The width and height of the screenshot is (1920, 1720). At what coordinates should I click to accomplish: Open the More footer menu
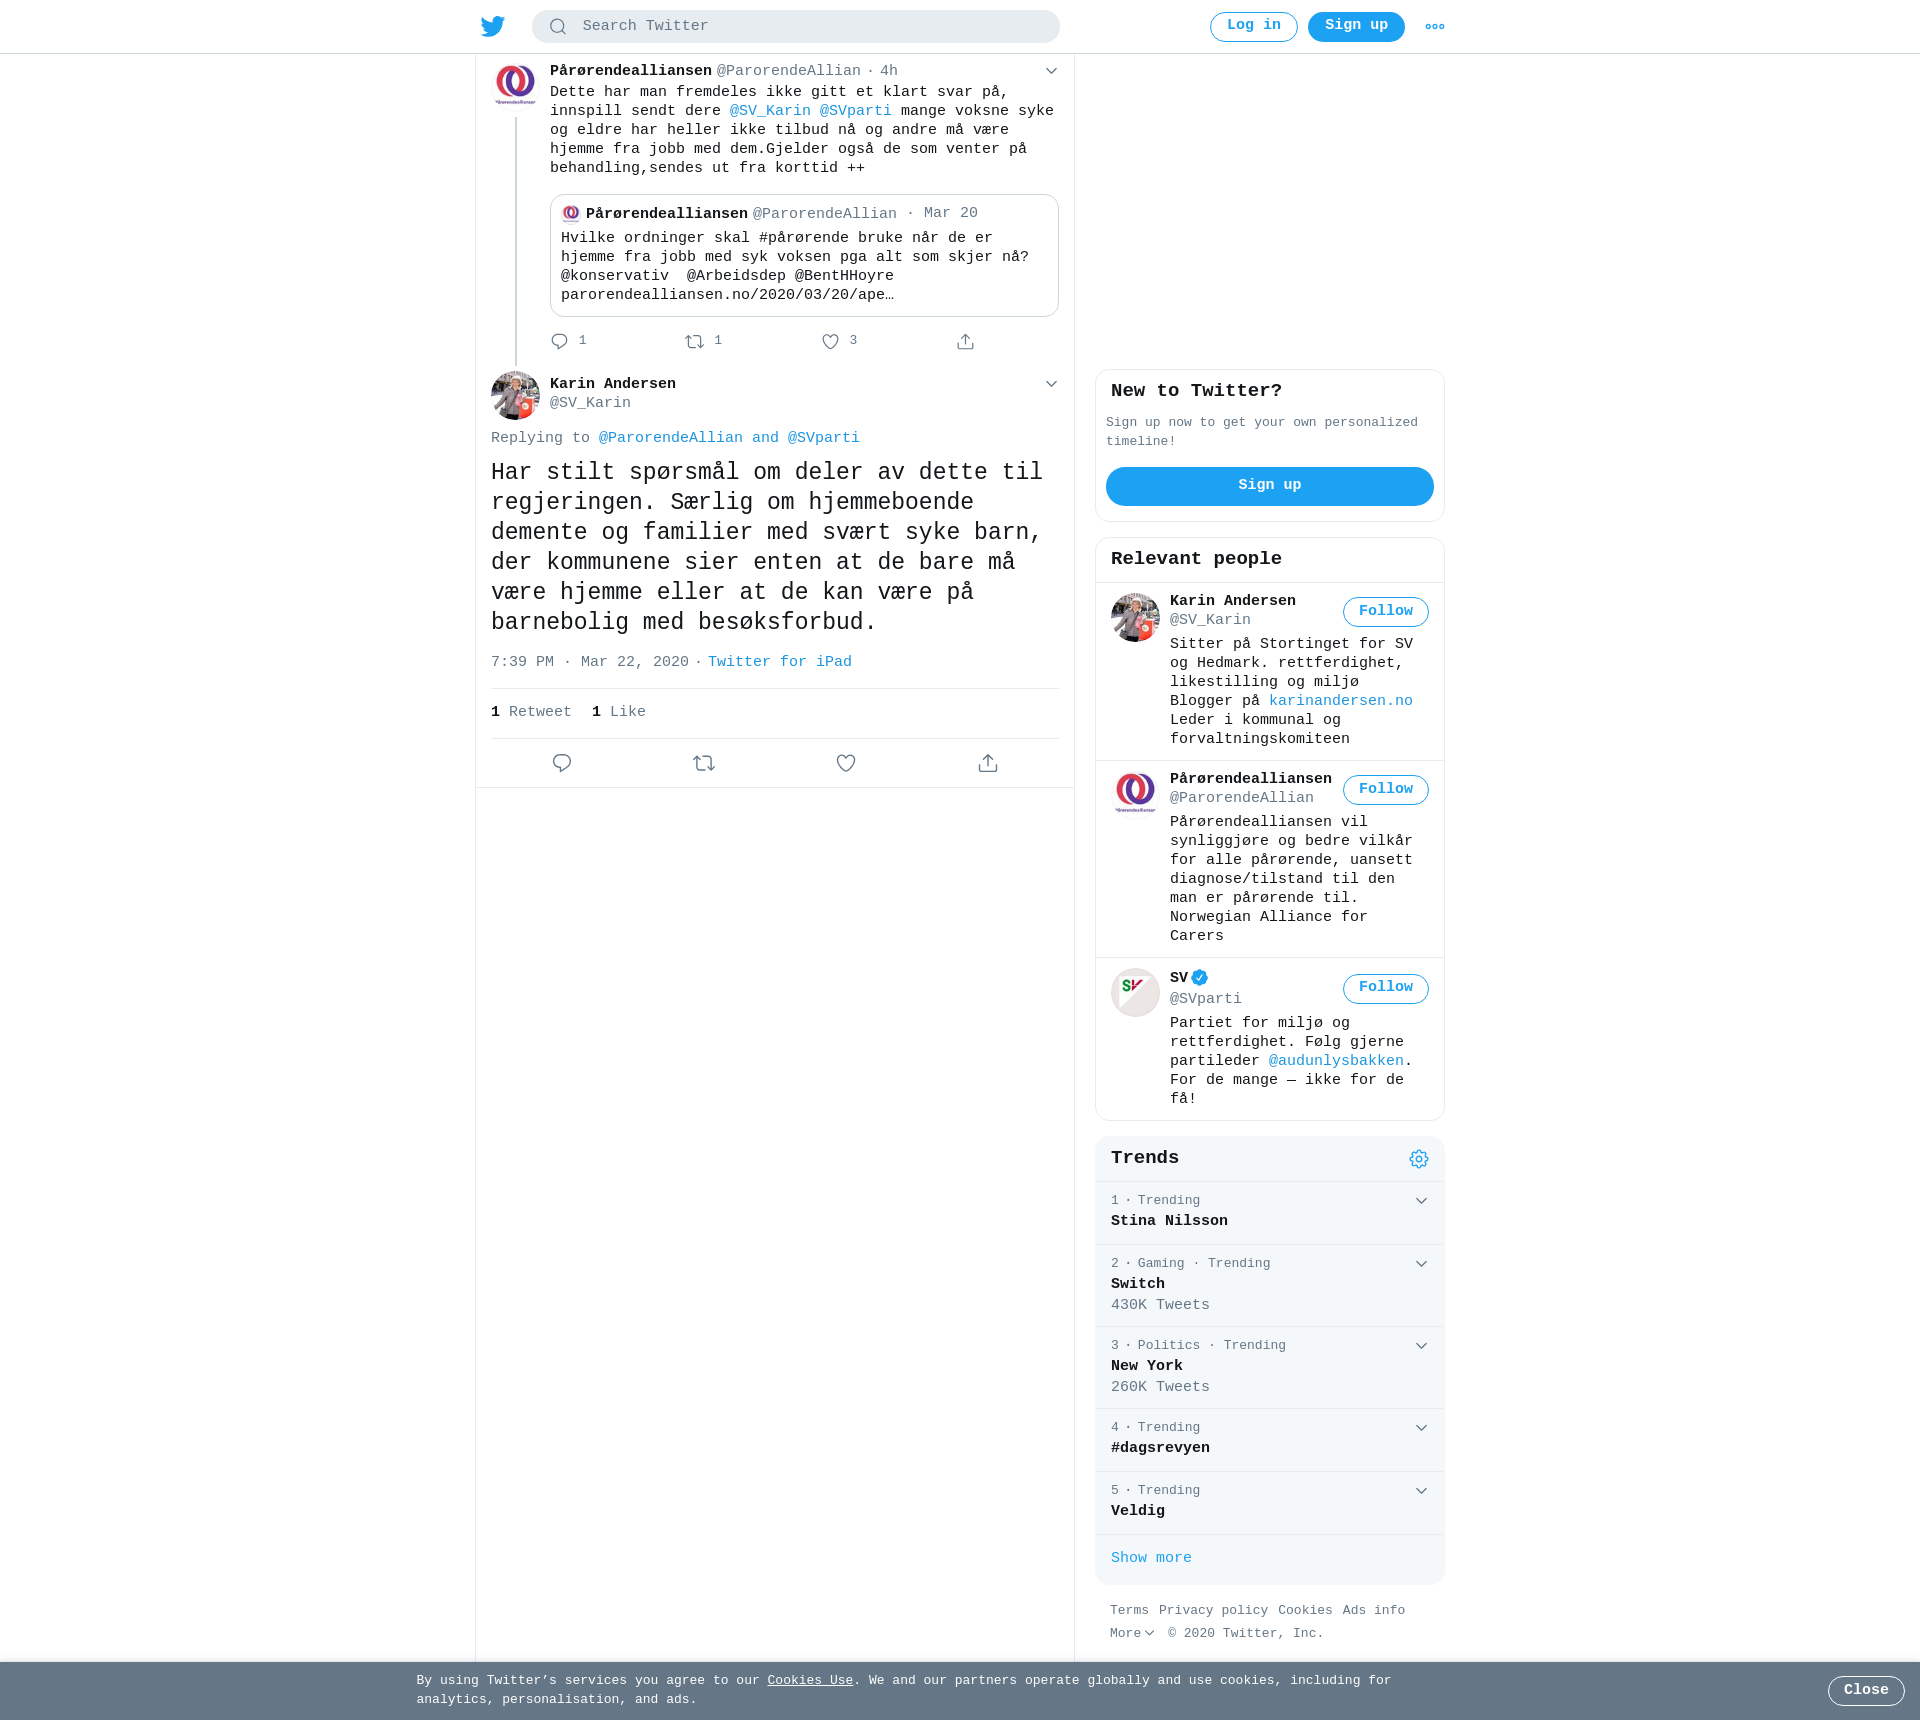tap(1132, 1633)
